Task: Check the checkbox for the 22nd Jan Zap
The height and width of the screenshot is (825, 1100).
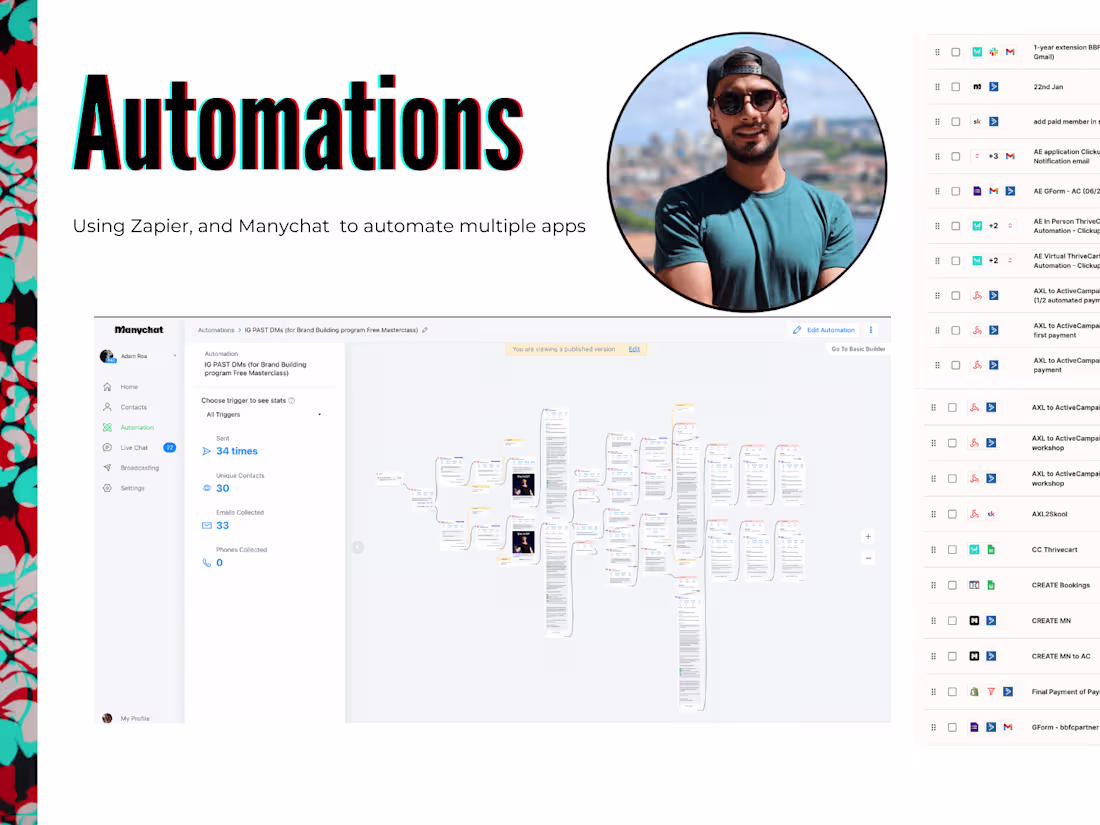Action: 955,87
